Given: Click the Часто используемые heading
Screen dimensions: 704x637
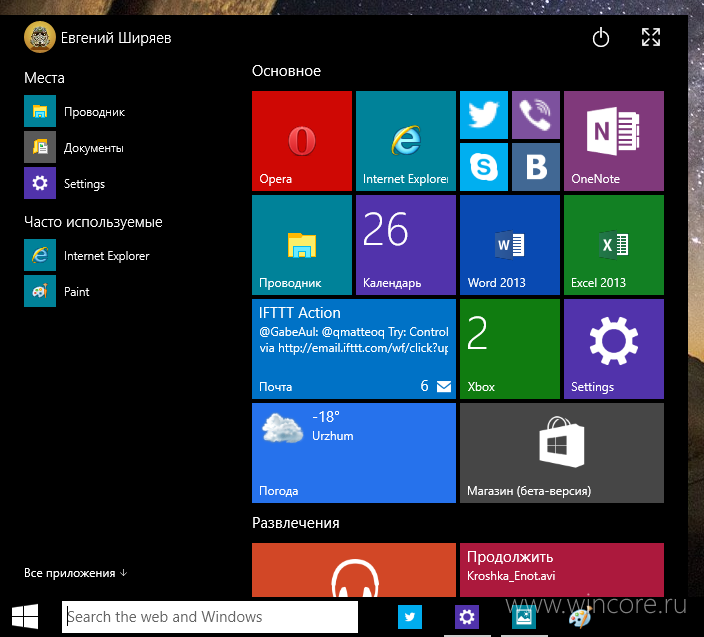Looking at the screenshot, I should pyautogui.click(x=93, y=222).
